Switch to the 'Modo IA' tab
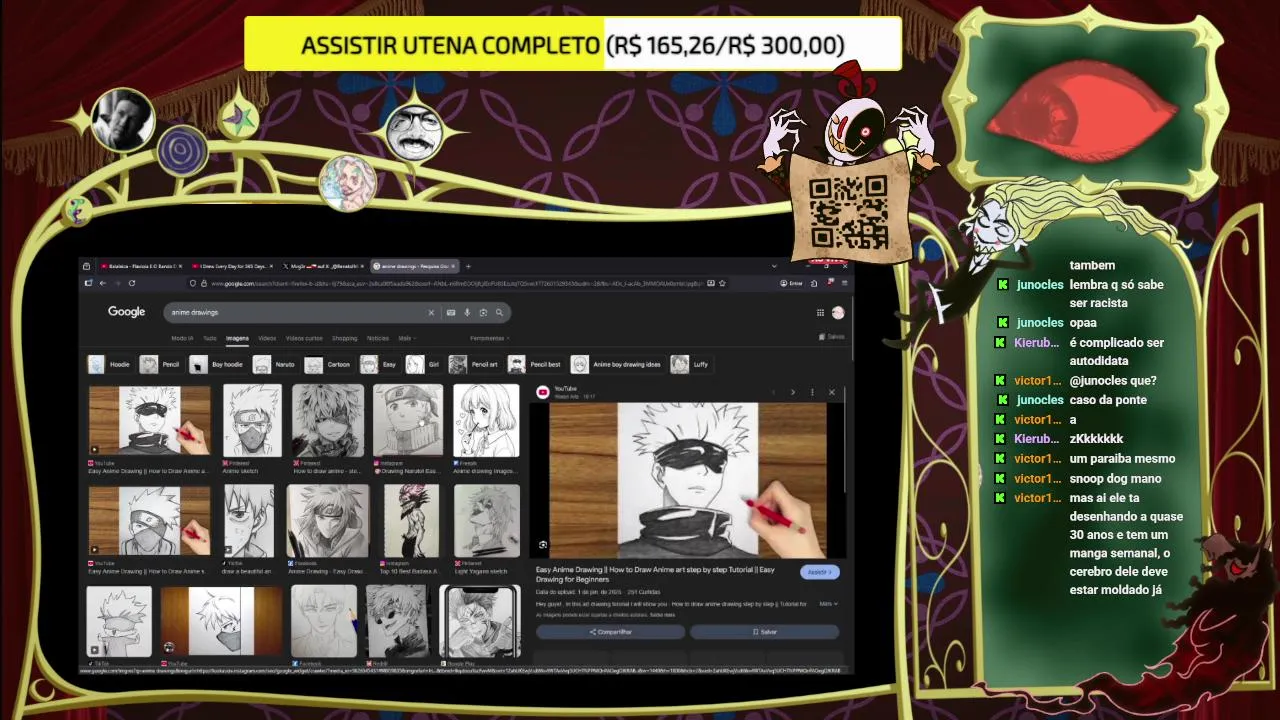Viewport: 1280px width, 720px height. point(182,338)
